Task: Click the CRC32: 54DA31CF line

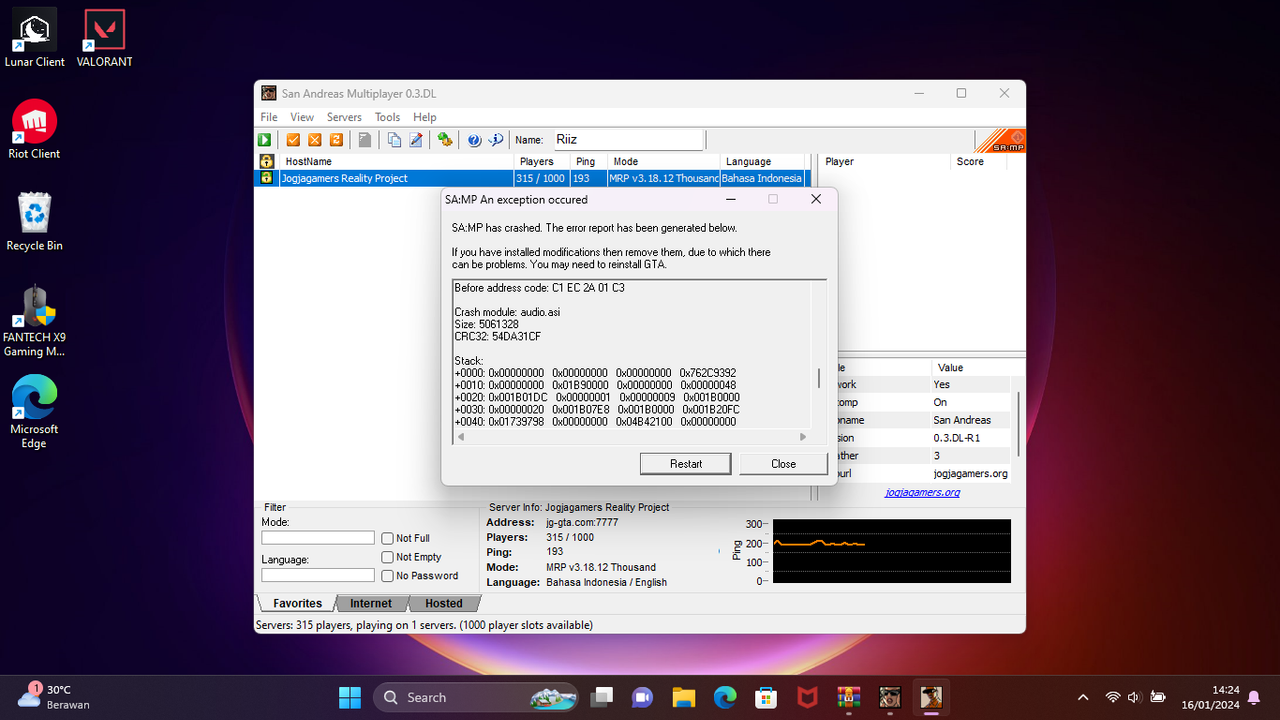Action: [497, 336]
